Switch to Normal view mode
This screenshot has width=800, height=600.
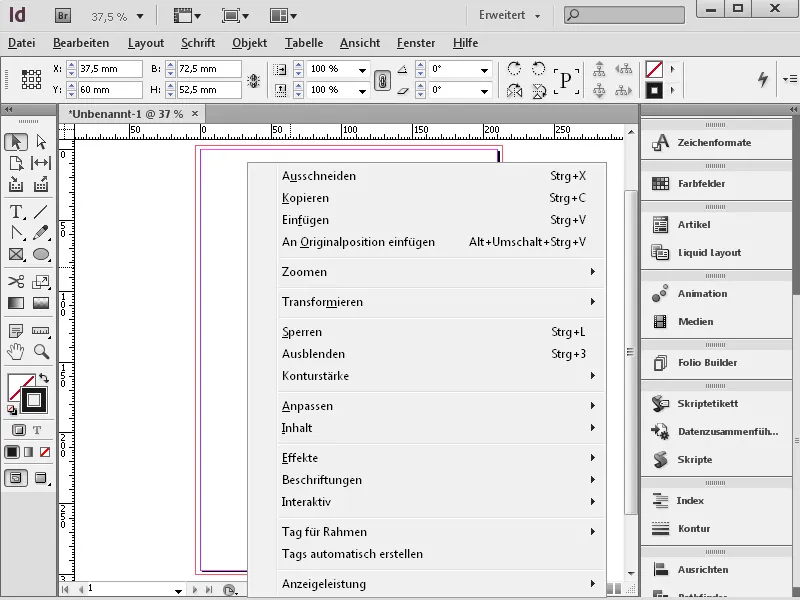[16, 478]
